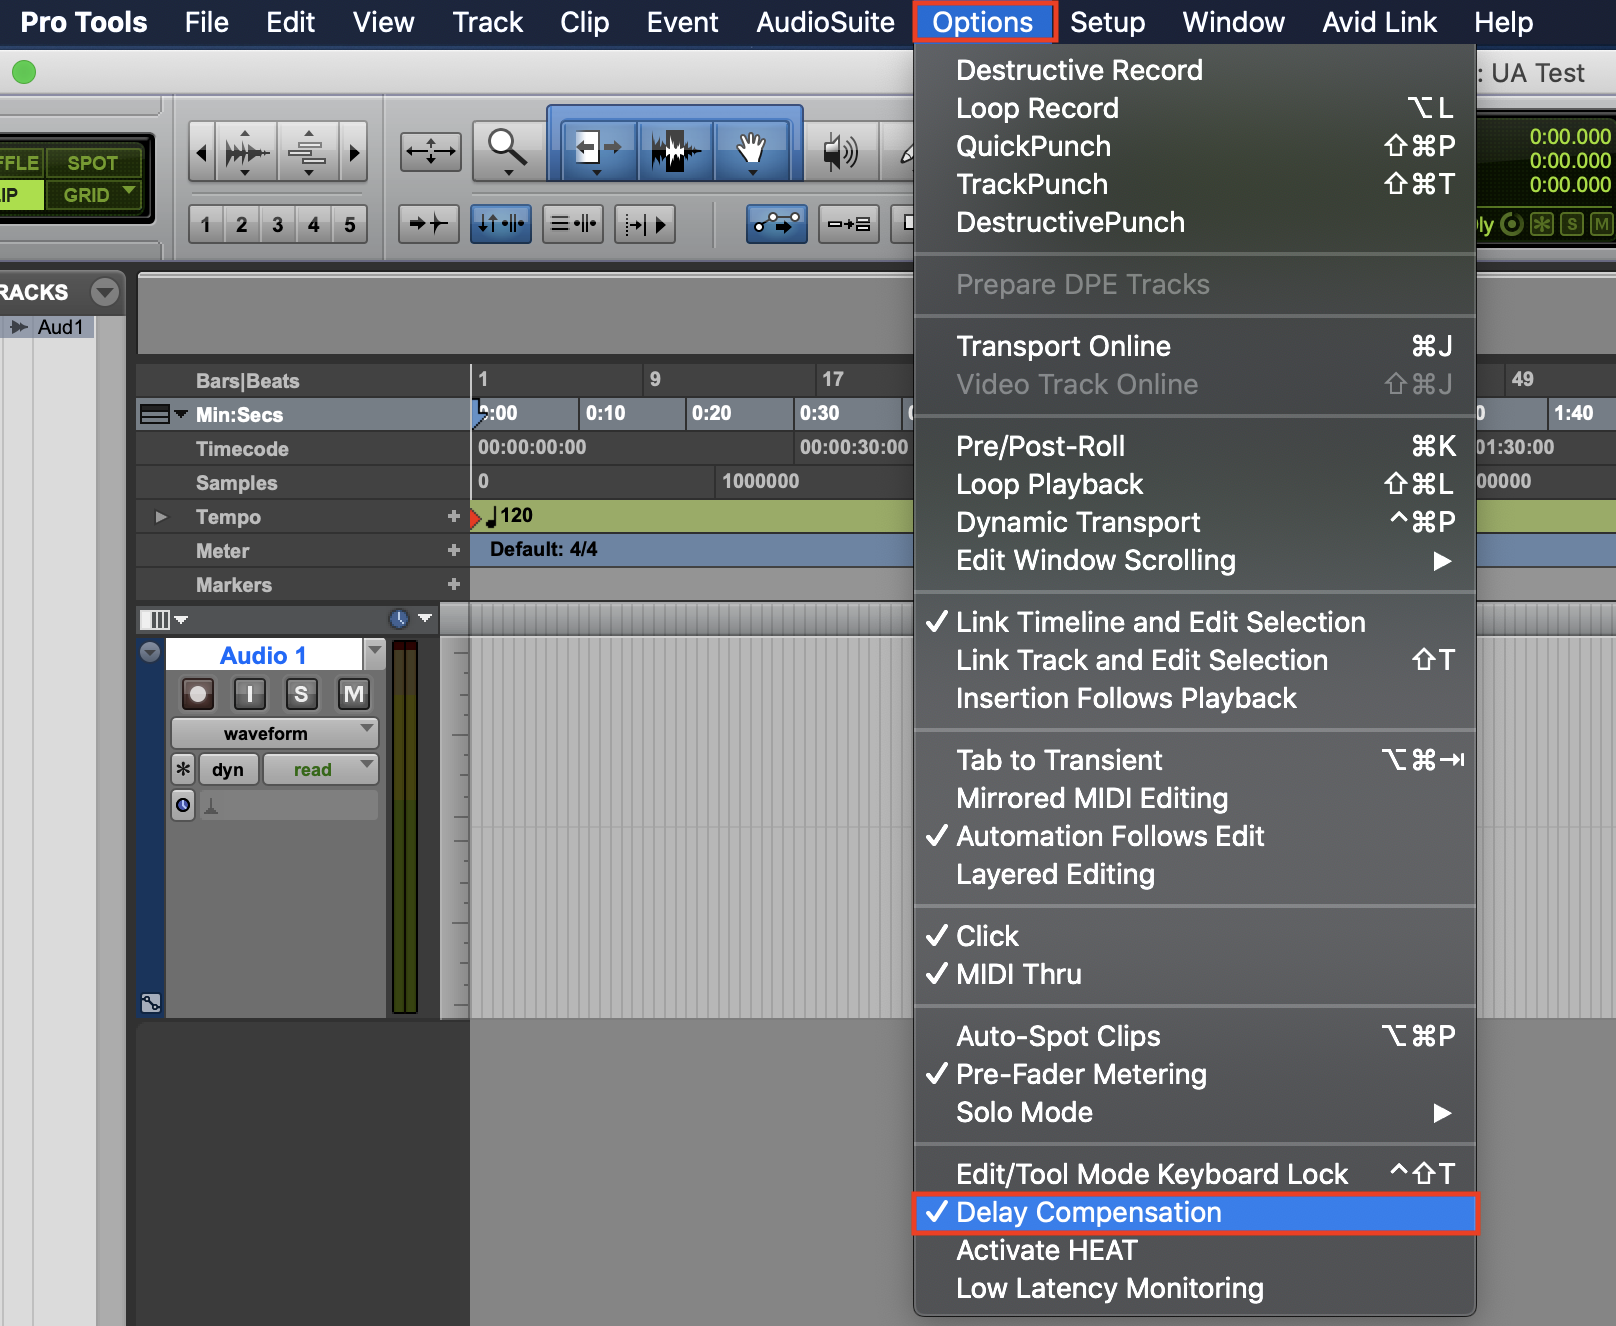
Task: Open the read automation mode selector
Action: (320, 769)
